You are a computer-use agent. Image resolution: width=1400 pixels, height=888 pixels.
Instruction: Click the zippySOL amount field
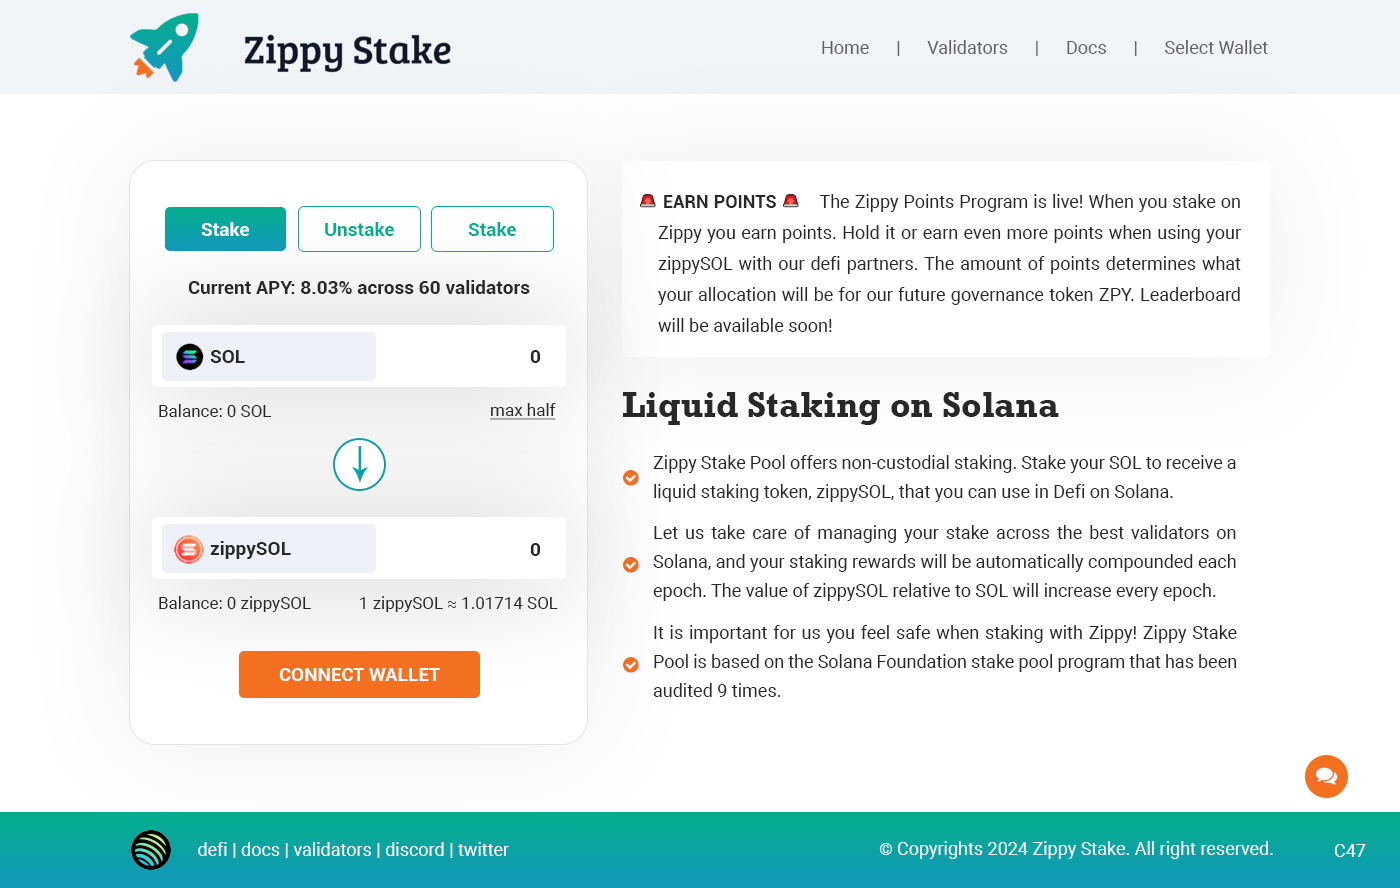click(x=470, y=549)
